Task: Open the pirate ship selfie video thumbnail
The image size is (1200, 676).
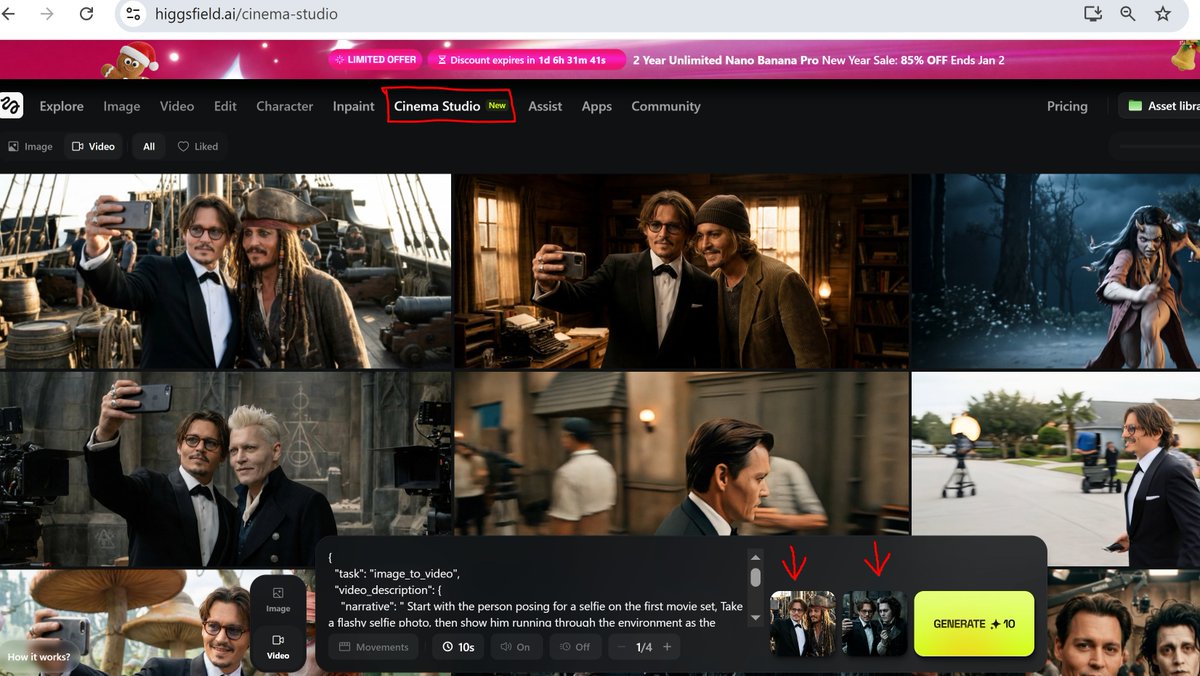Action: point(225,271)
